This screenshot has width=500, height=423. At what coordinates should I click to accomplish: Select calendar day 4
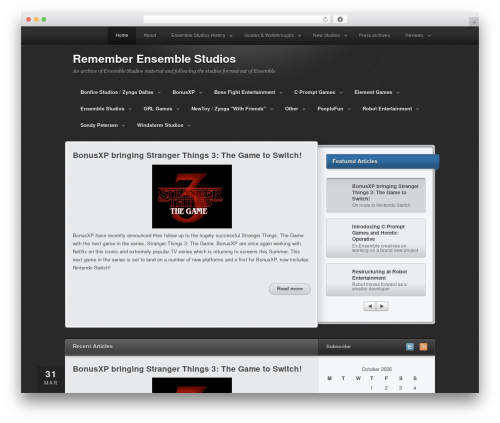tap(415, 388)
